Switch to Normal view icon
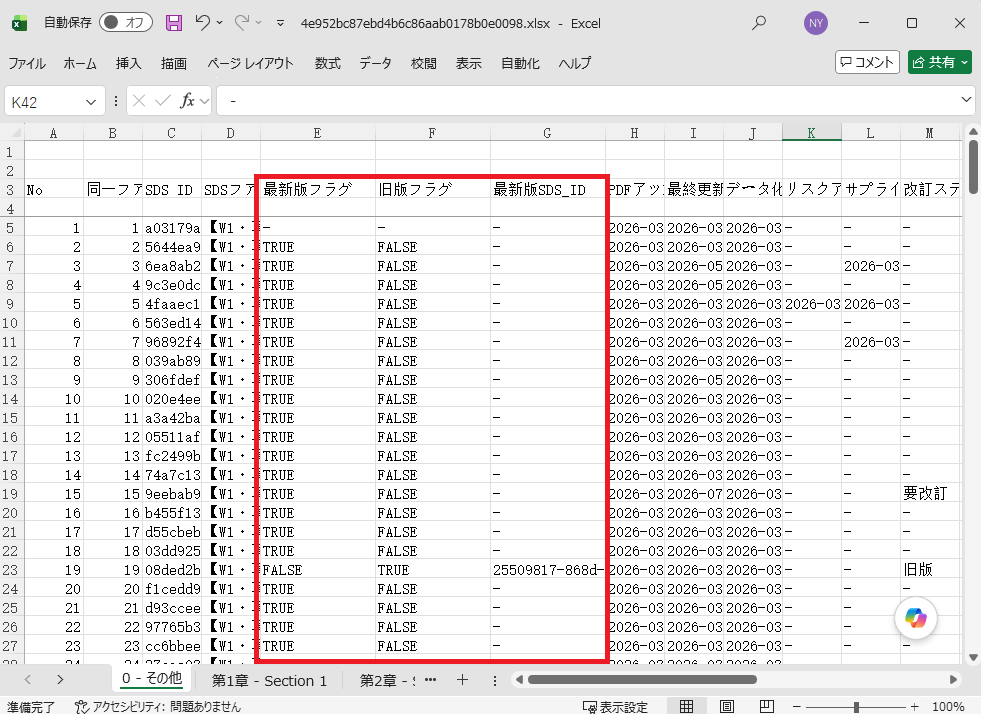Screen dimensions: 981x714 pos(686,706)
